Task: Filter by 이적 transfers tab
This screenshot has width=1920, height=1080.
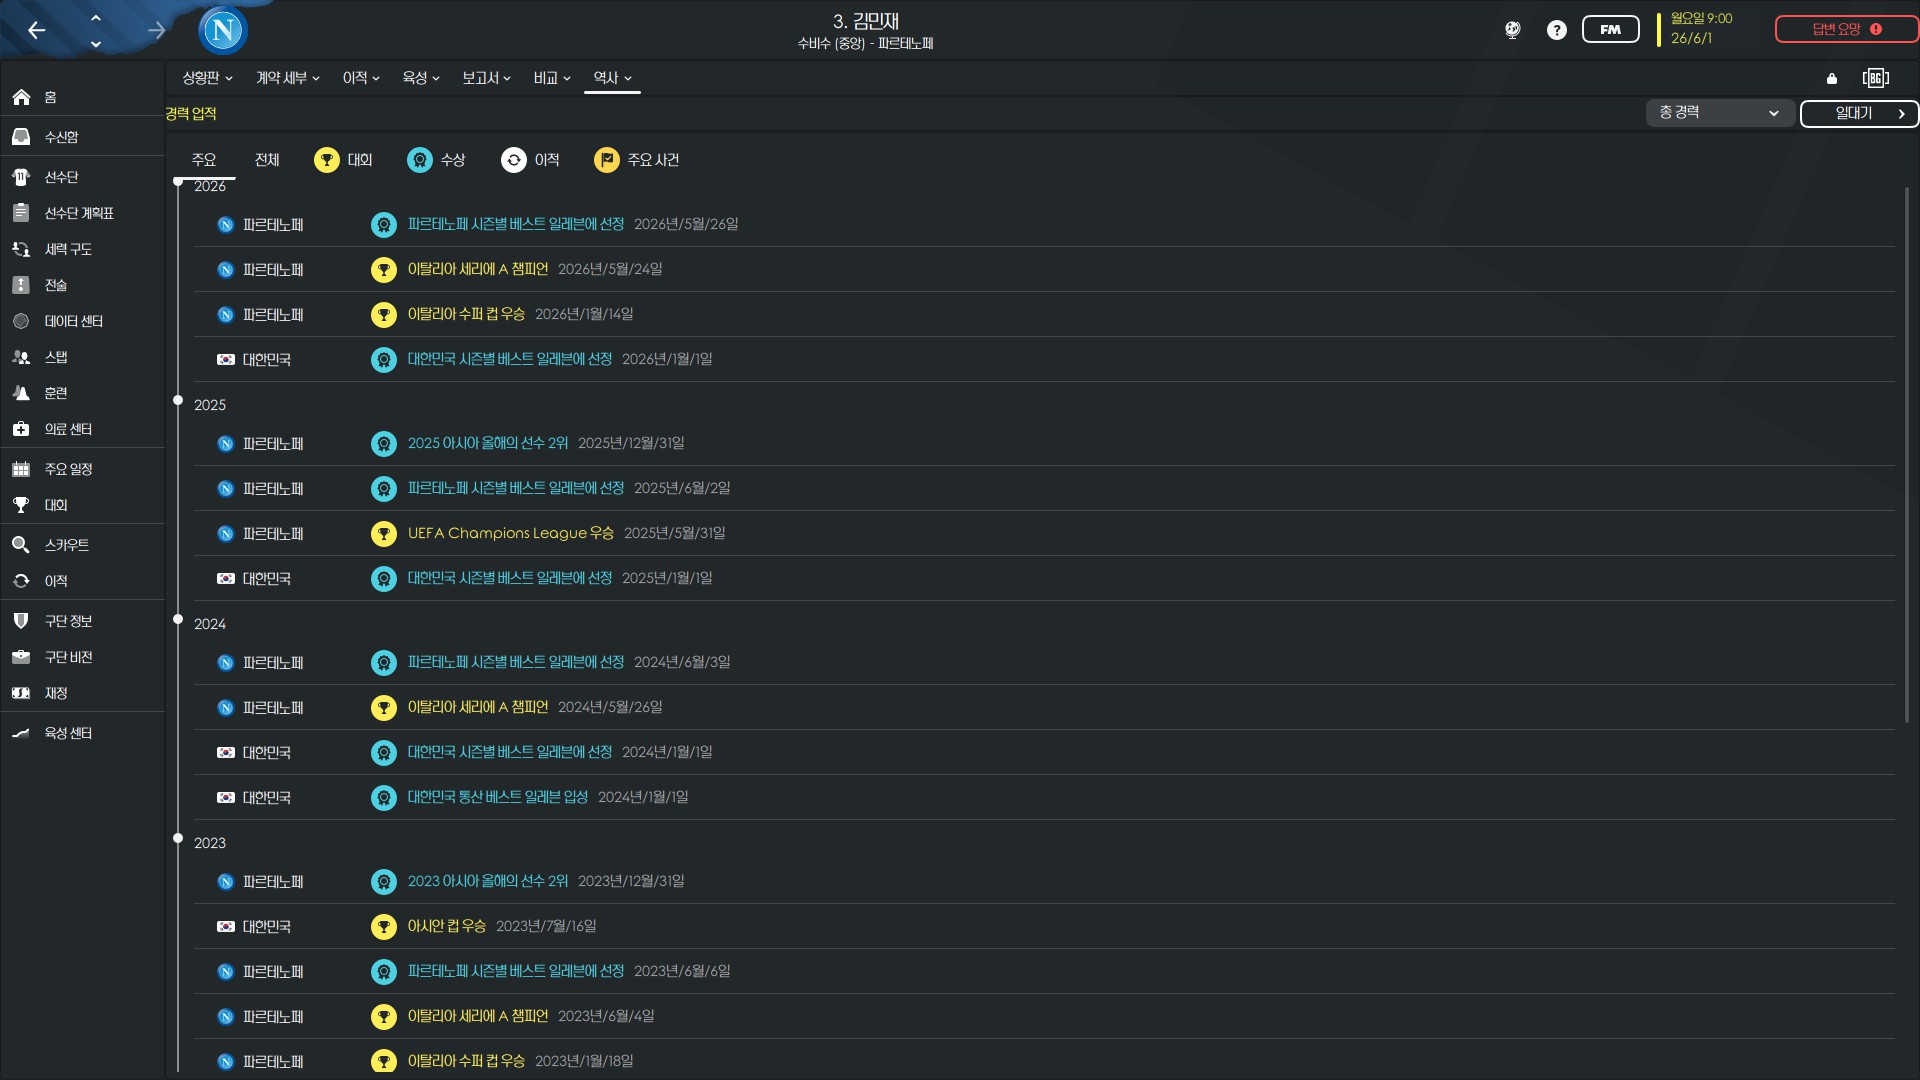Action: (530, 160)
